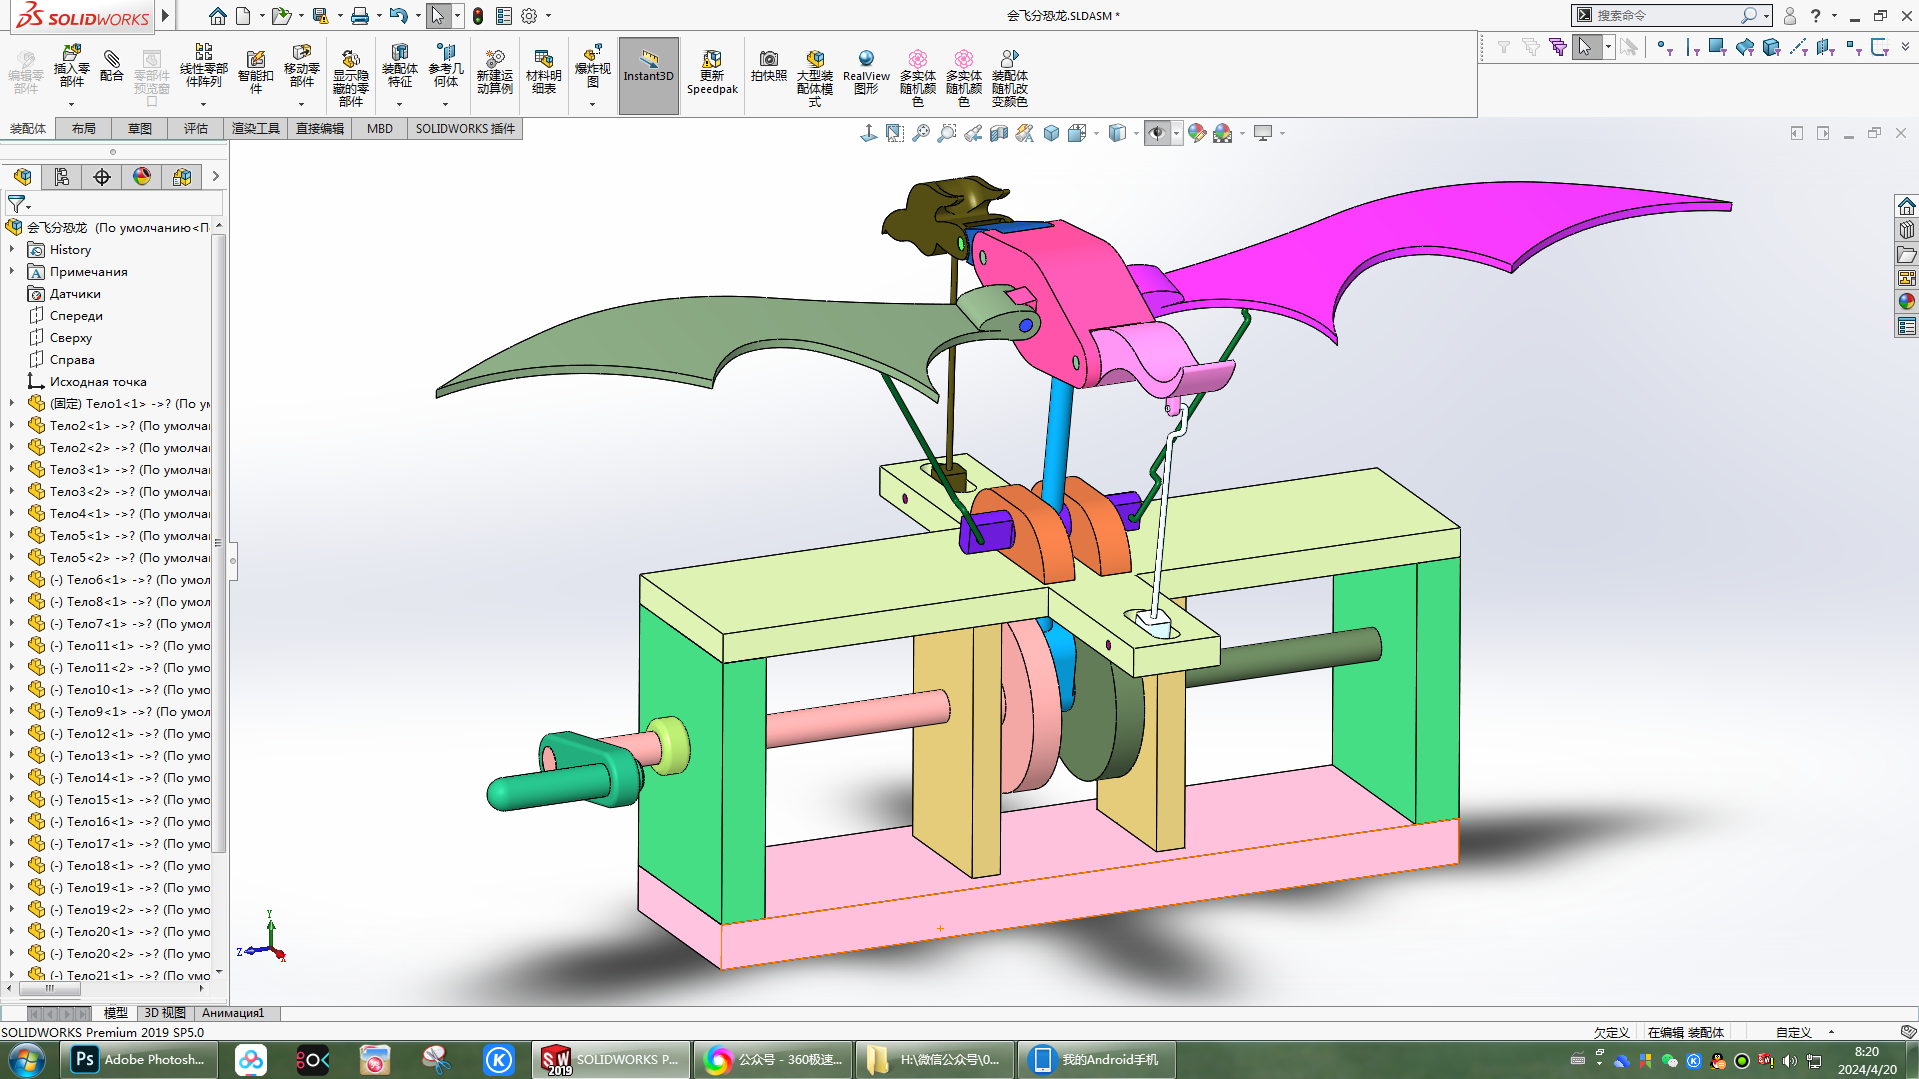Expand the History folder in feature tree
This screenshot has height=1079, width=1919.
(12, 249)
